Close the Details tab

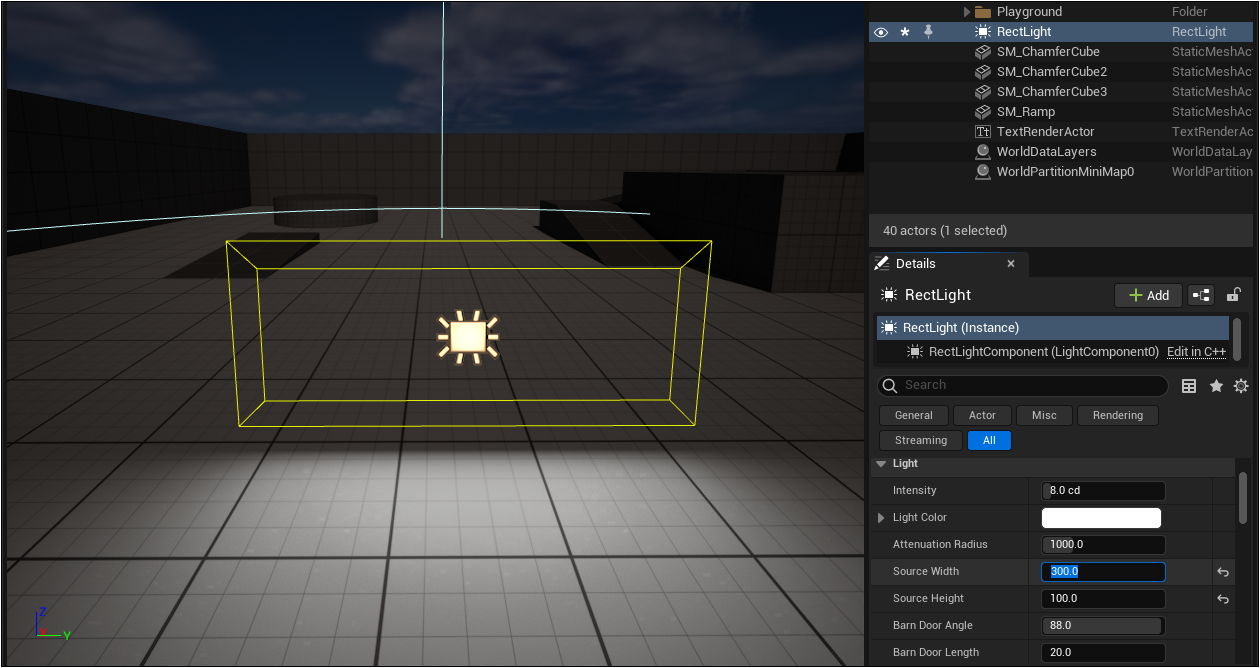[x=1011, y=264]
